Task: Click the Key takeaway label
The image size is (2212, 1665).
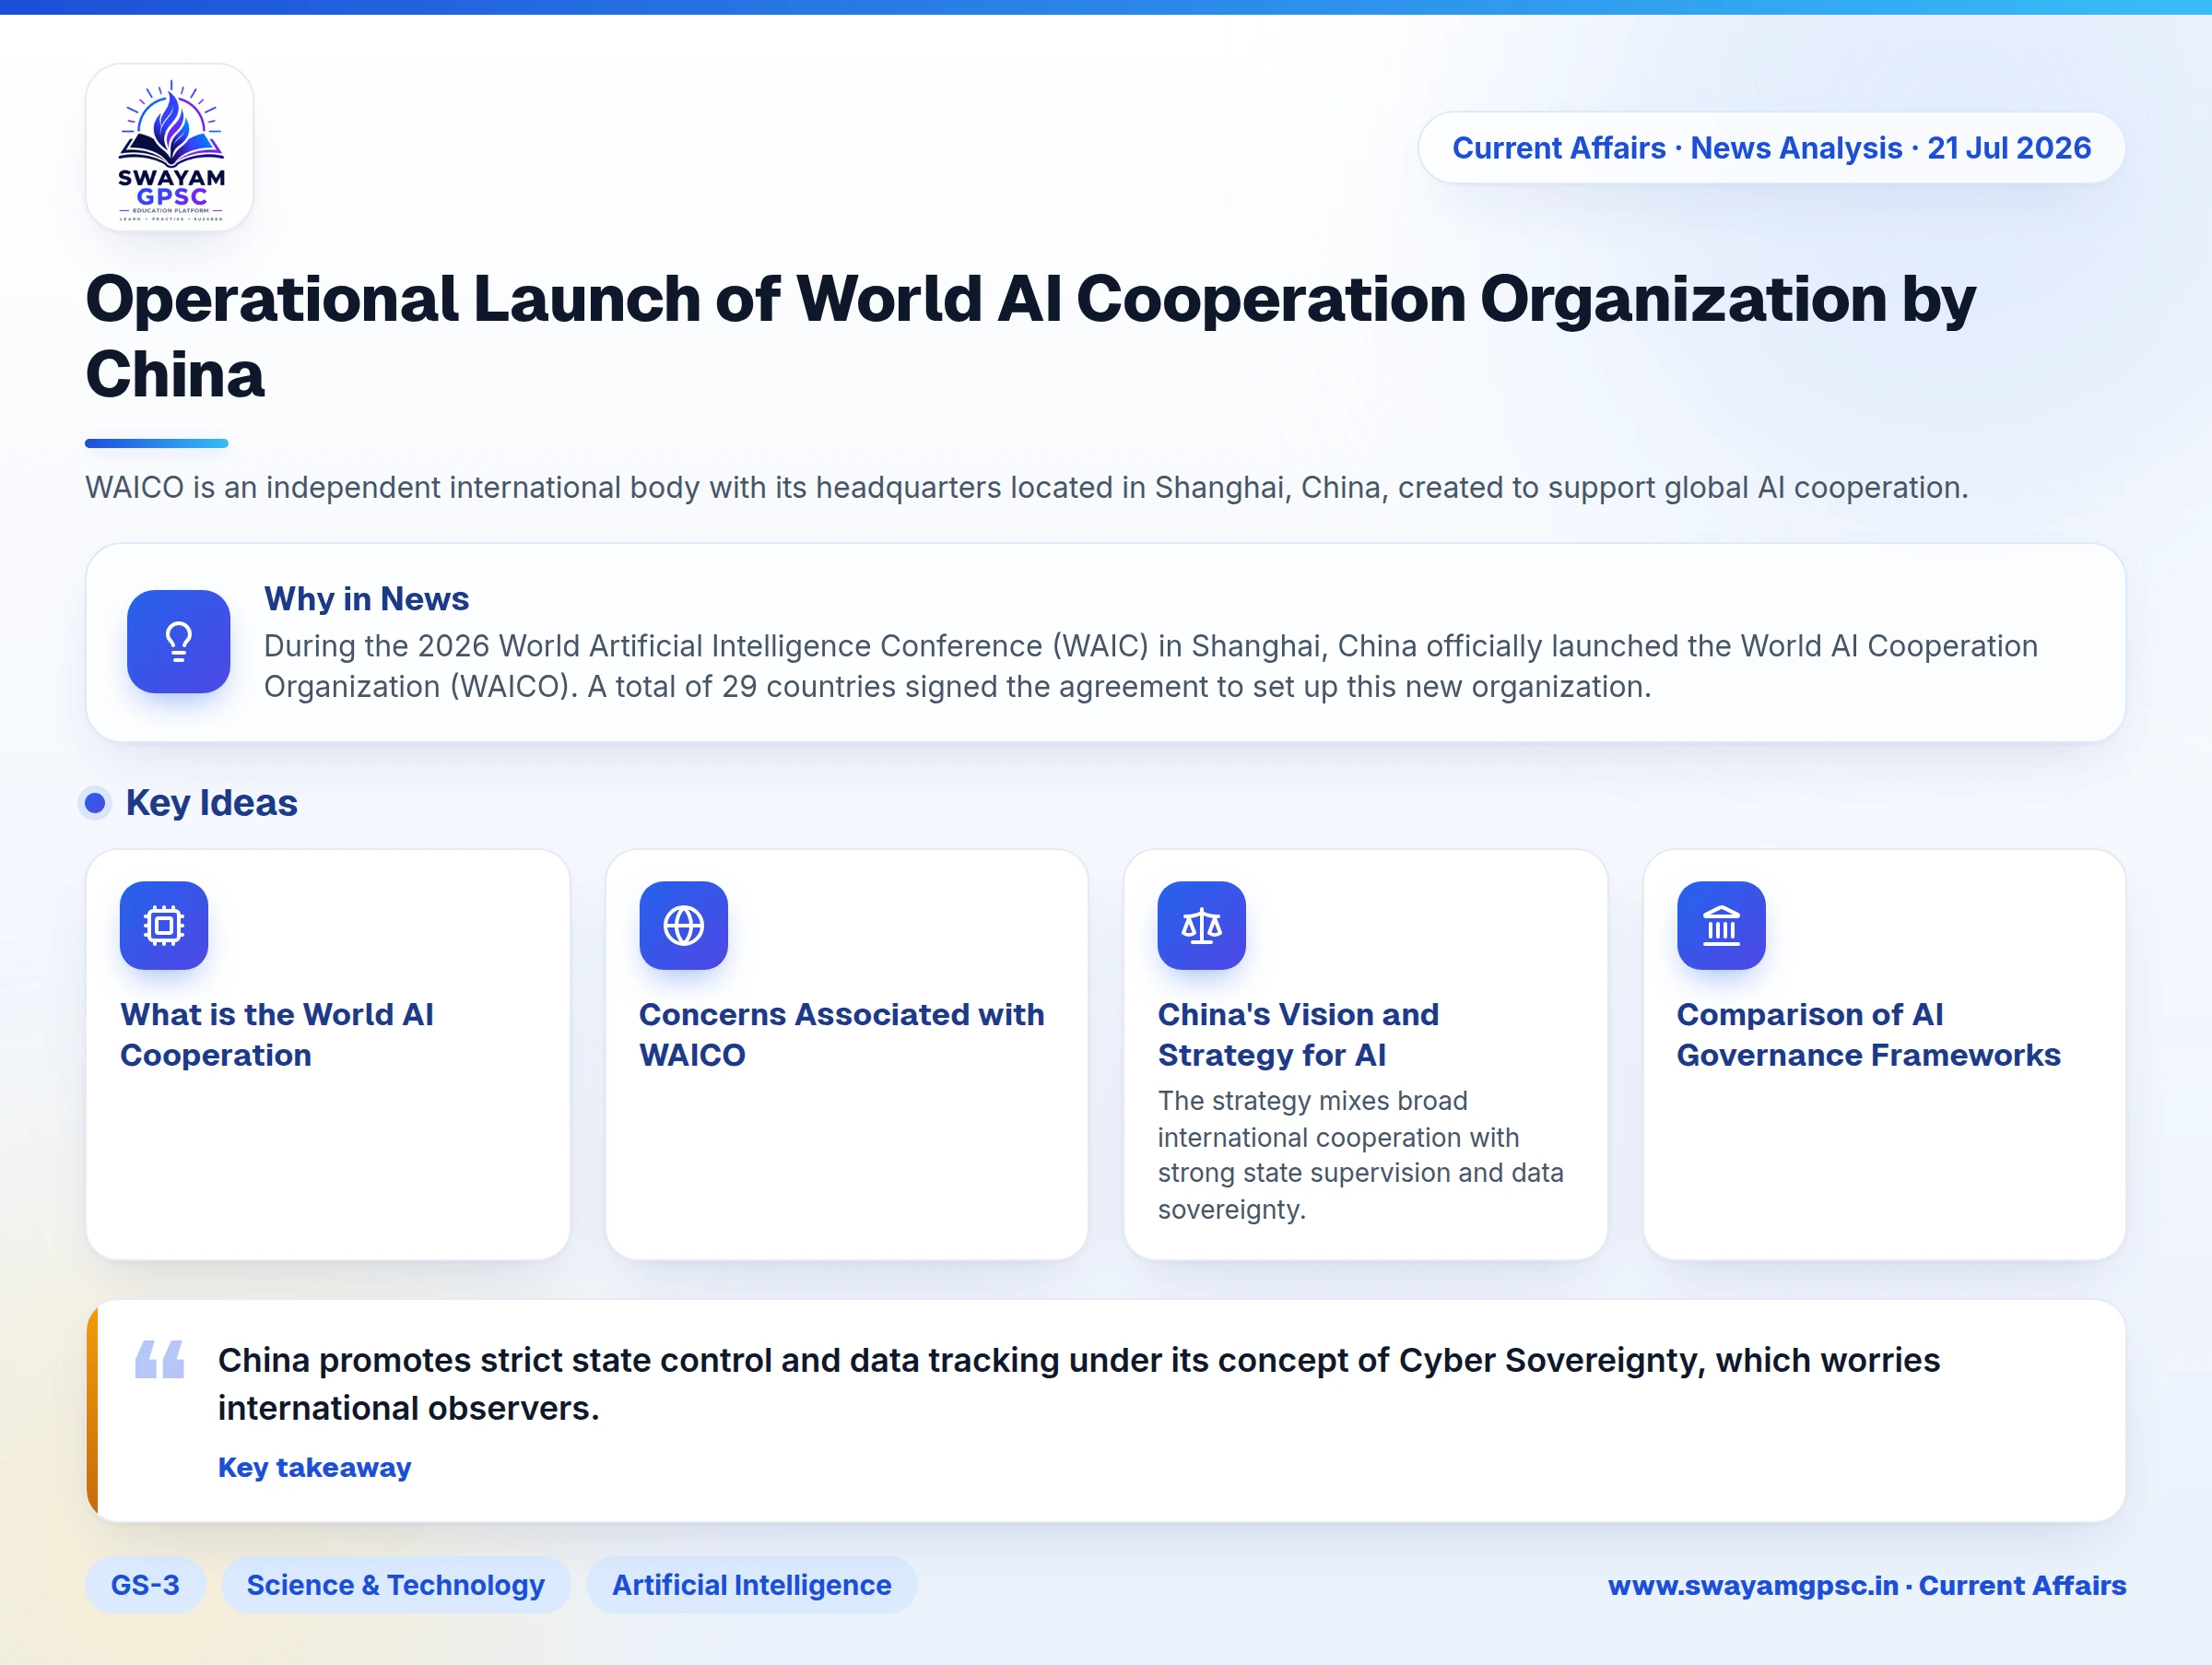Action: pyautogui.click(x=315, y=1467)
